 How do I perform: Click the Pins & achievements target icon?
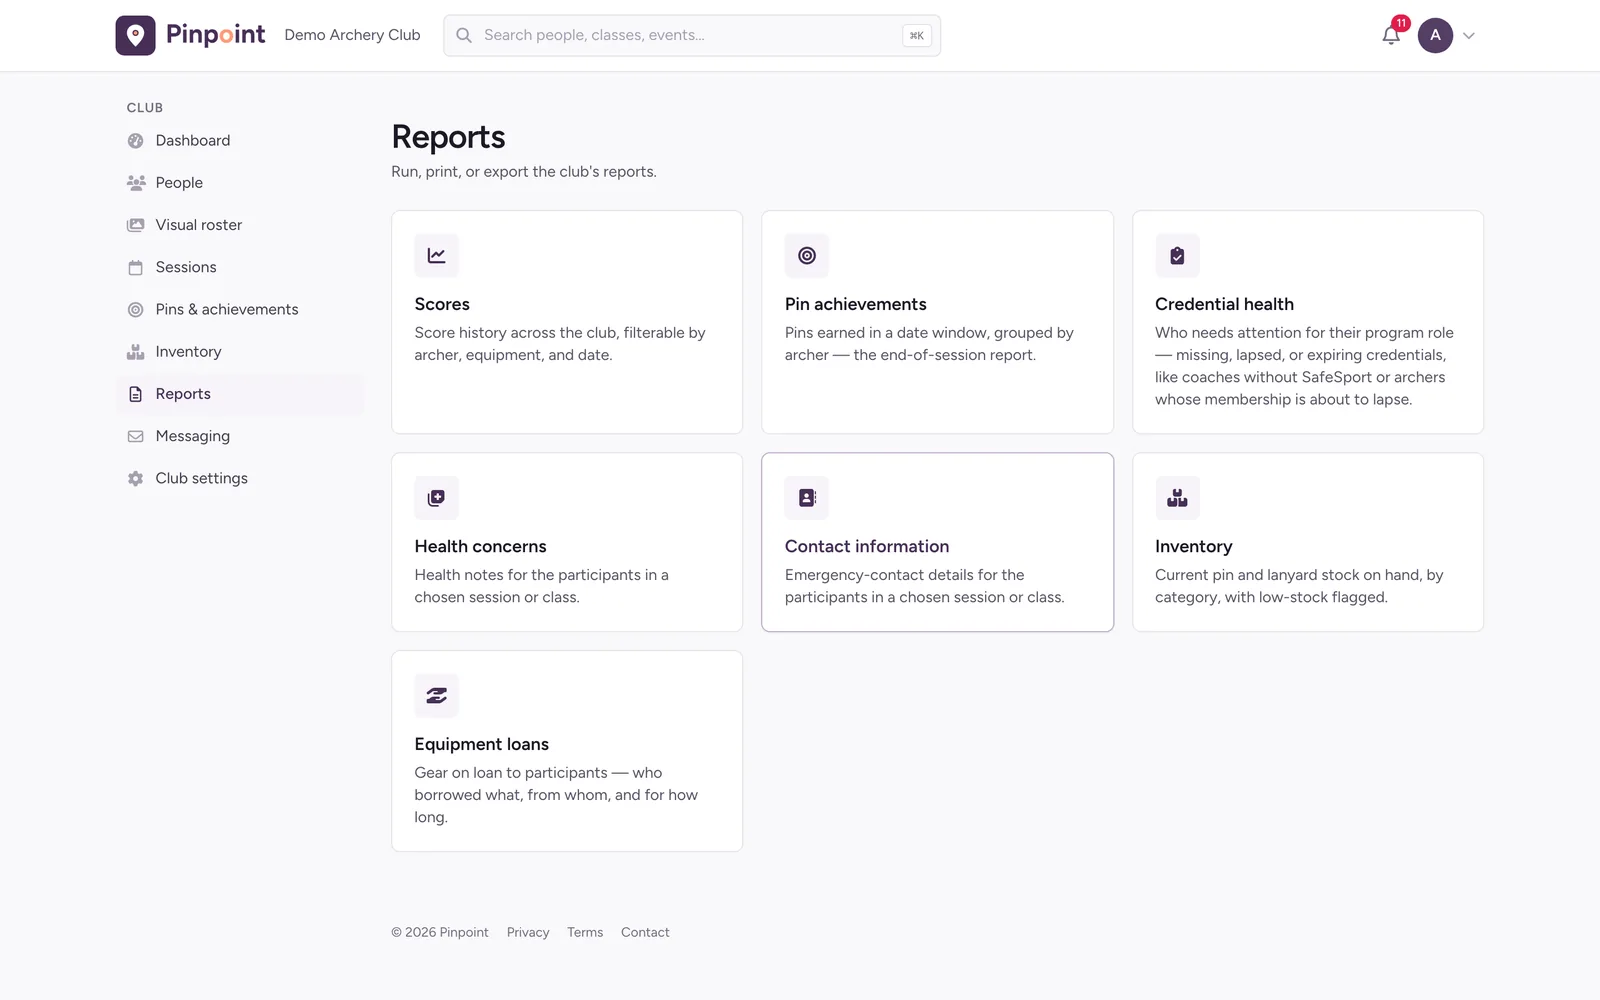point(136,310)
